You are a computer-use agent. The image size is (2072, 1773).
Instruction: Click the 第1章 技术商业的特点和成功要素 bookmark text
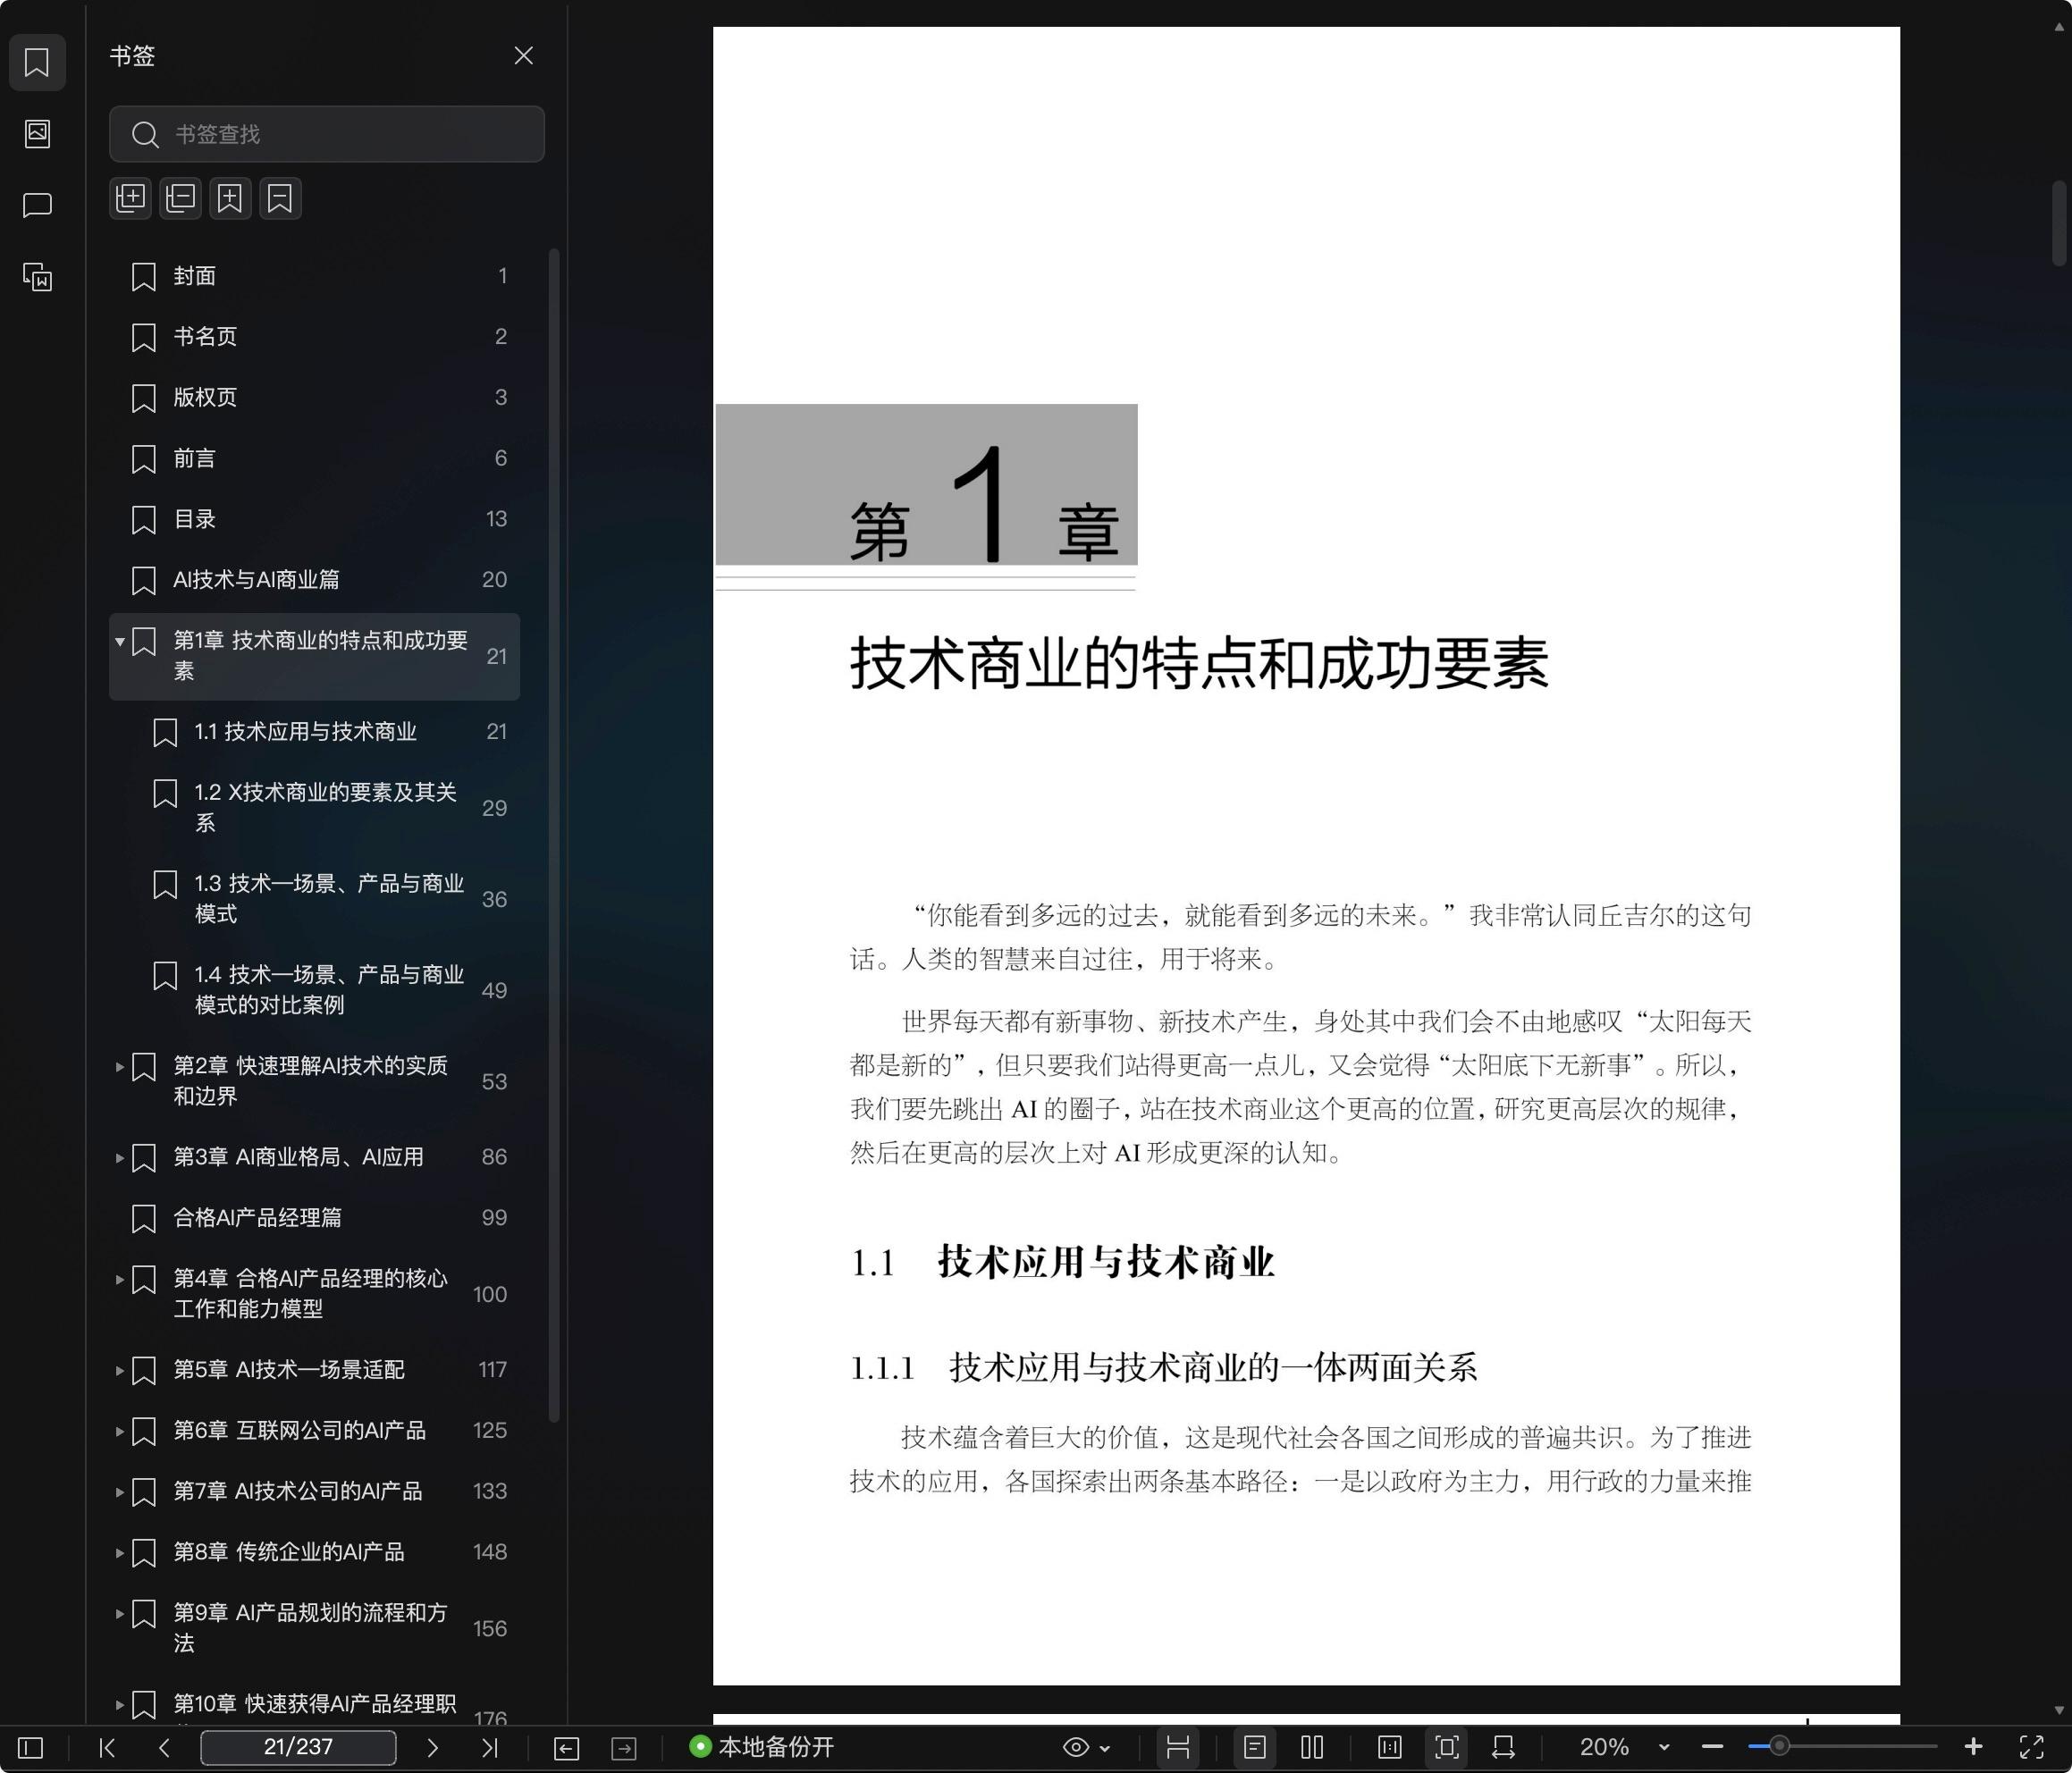click(321, 656)
